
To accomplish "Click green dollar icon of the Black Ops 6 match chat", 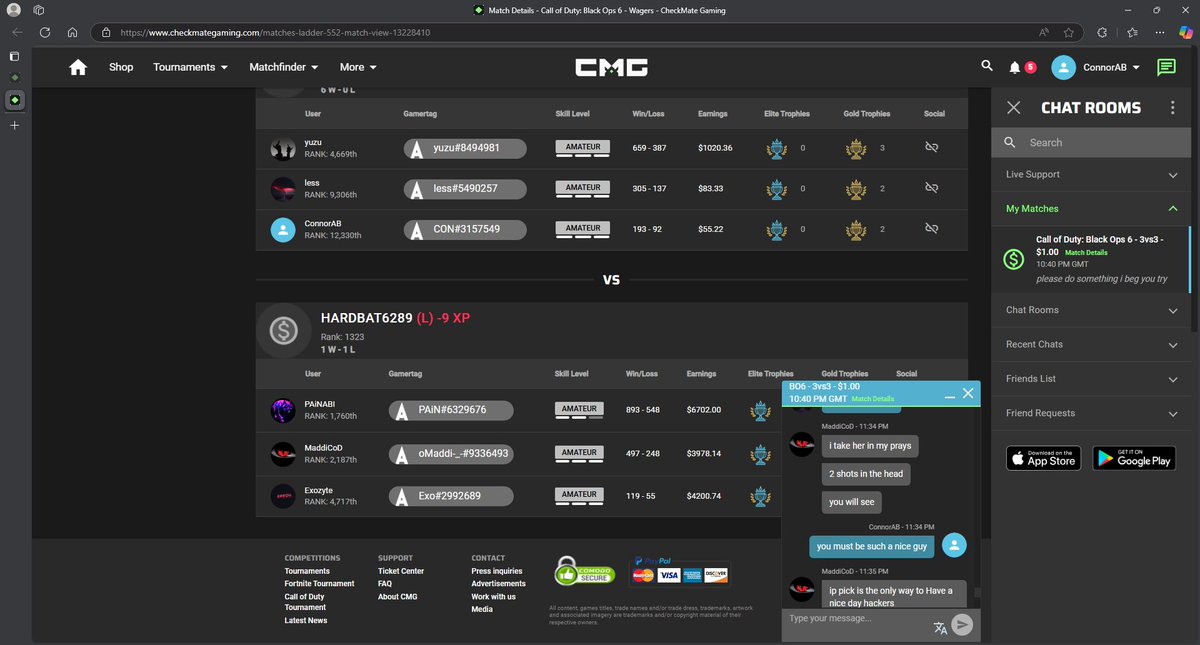I will coord(1015,259).
